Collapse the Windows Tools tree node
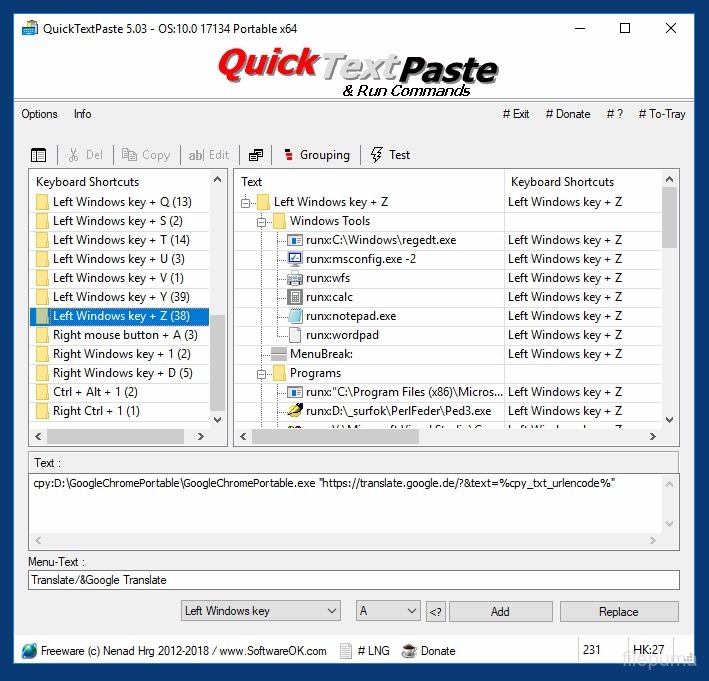 pos(262,221)
